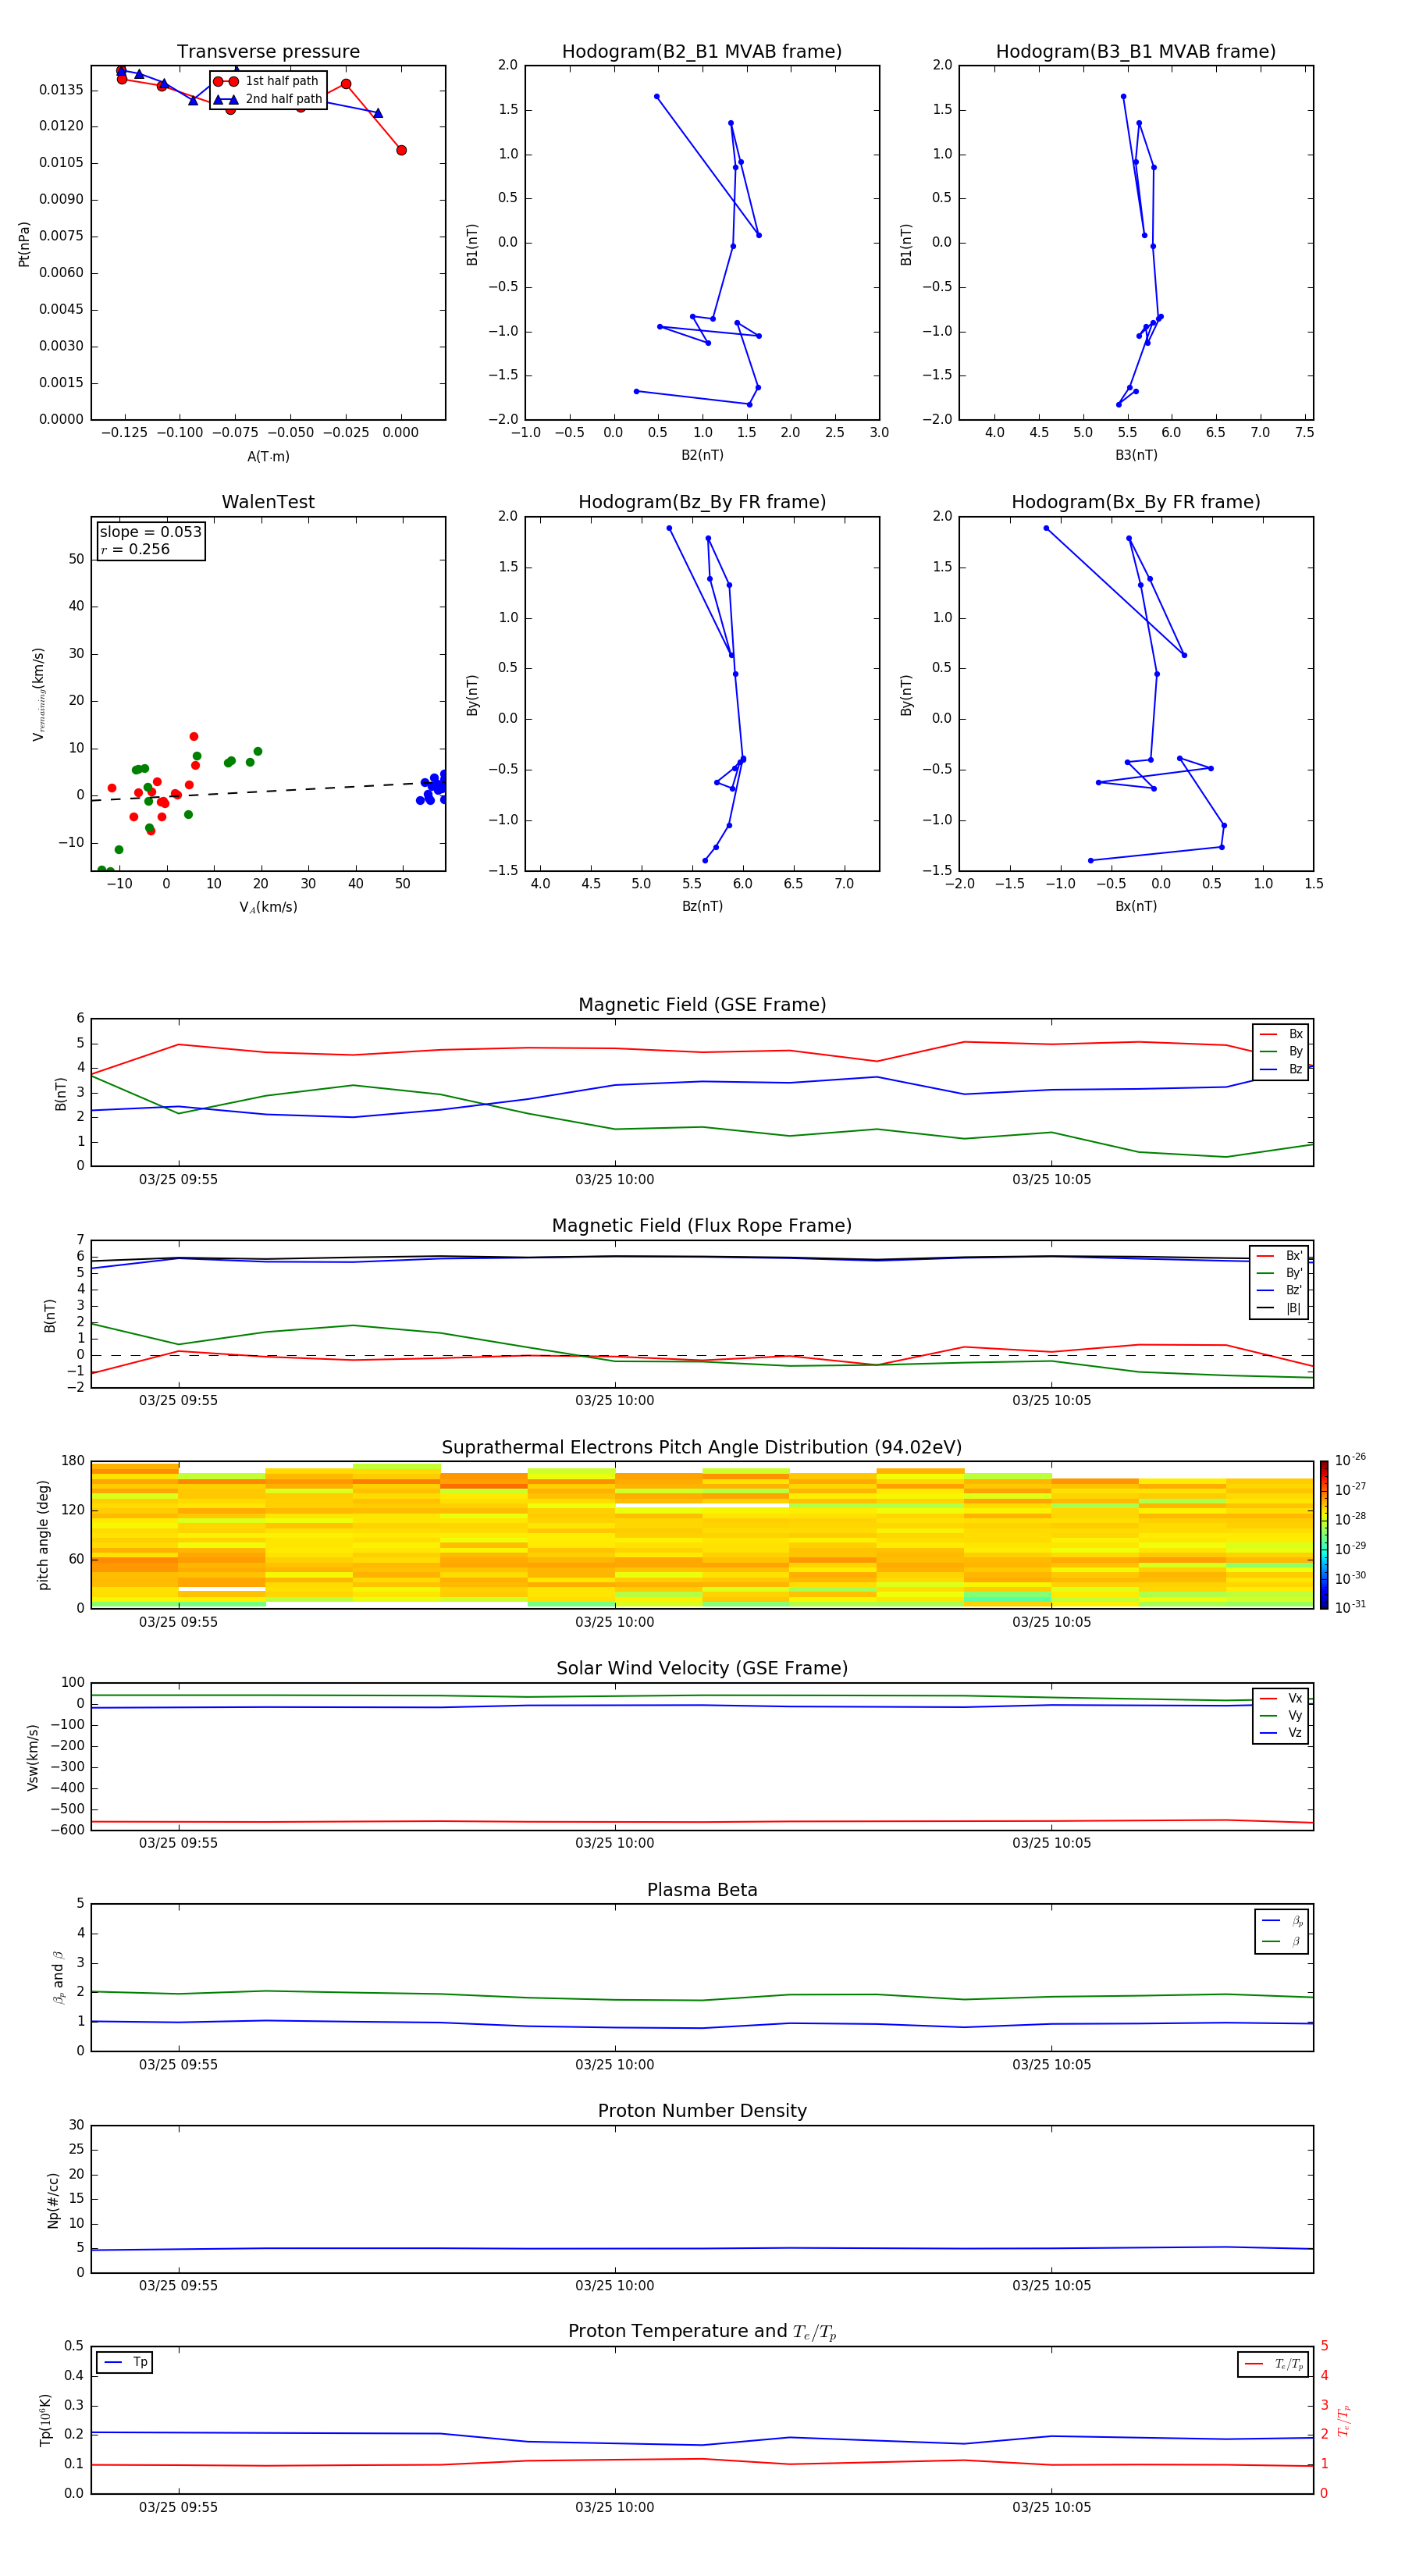The image size is (1405, 2576).
Task: Click the 'Magnetic Field (GSE Frame)' title
Action: click(702, 1005)
